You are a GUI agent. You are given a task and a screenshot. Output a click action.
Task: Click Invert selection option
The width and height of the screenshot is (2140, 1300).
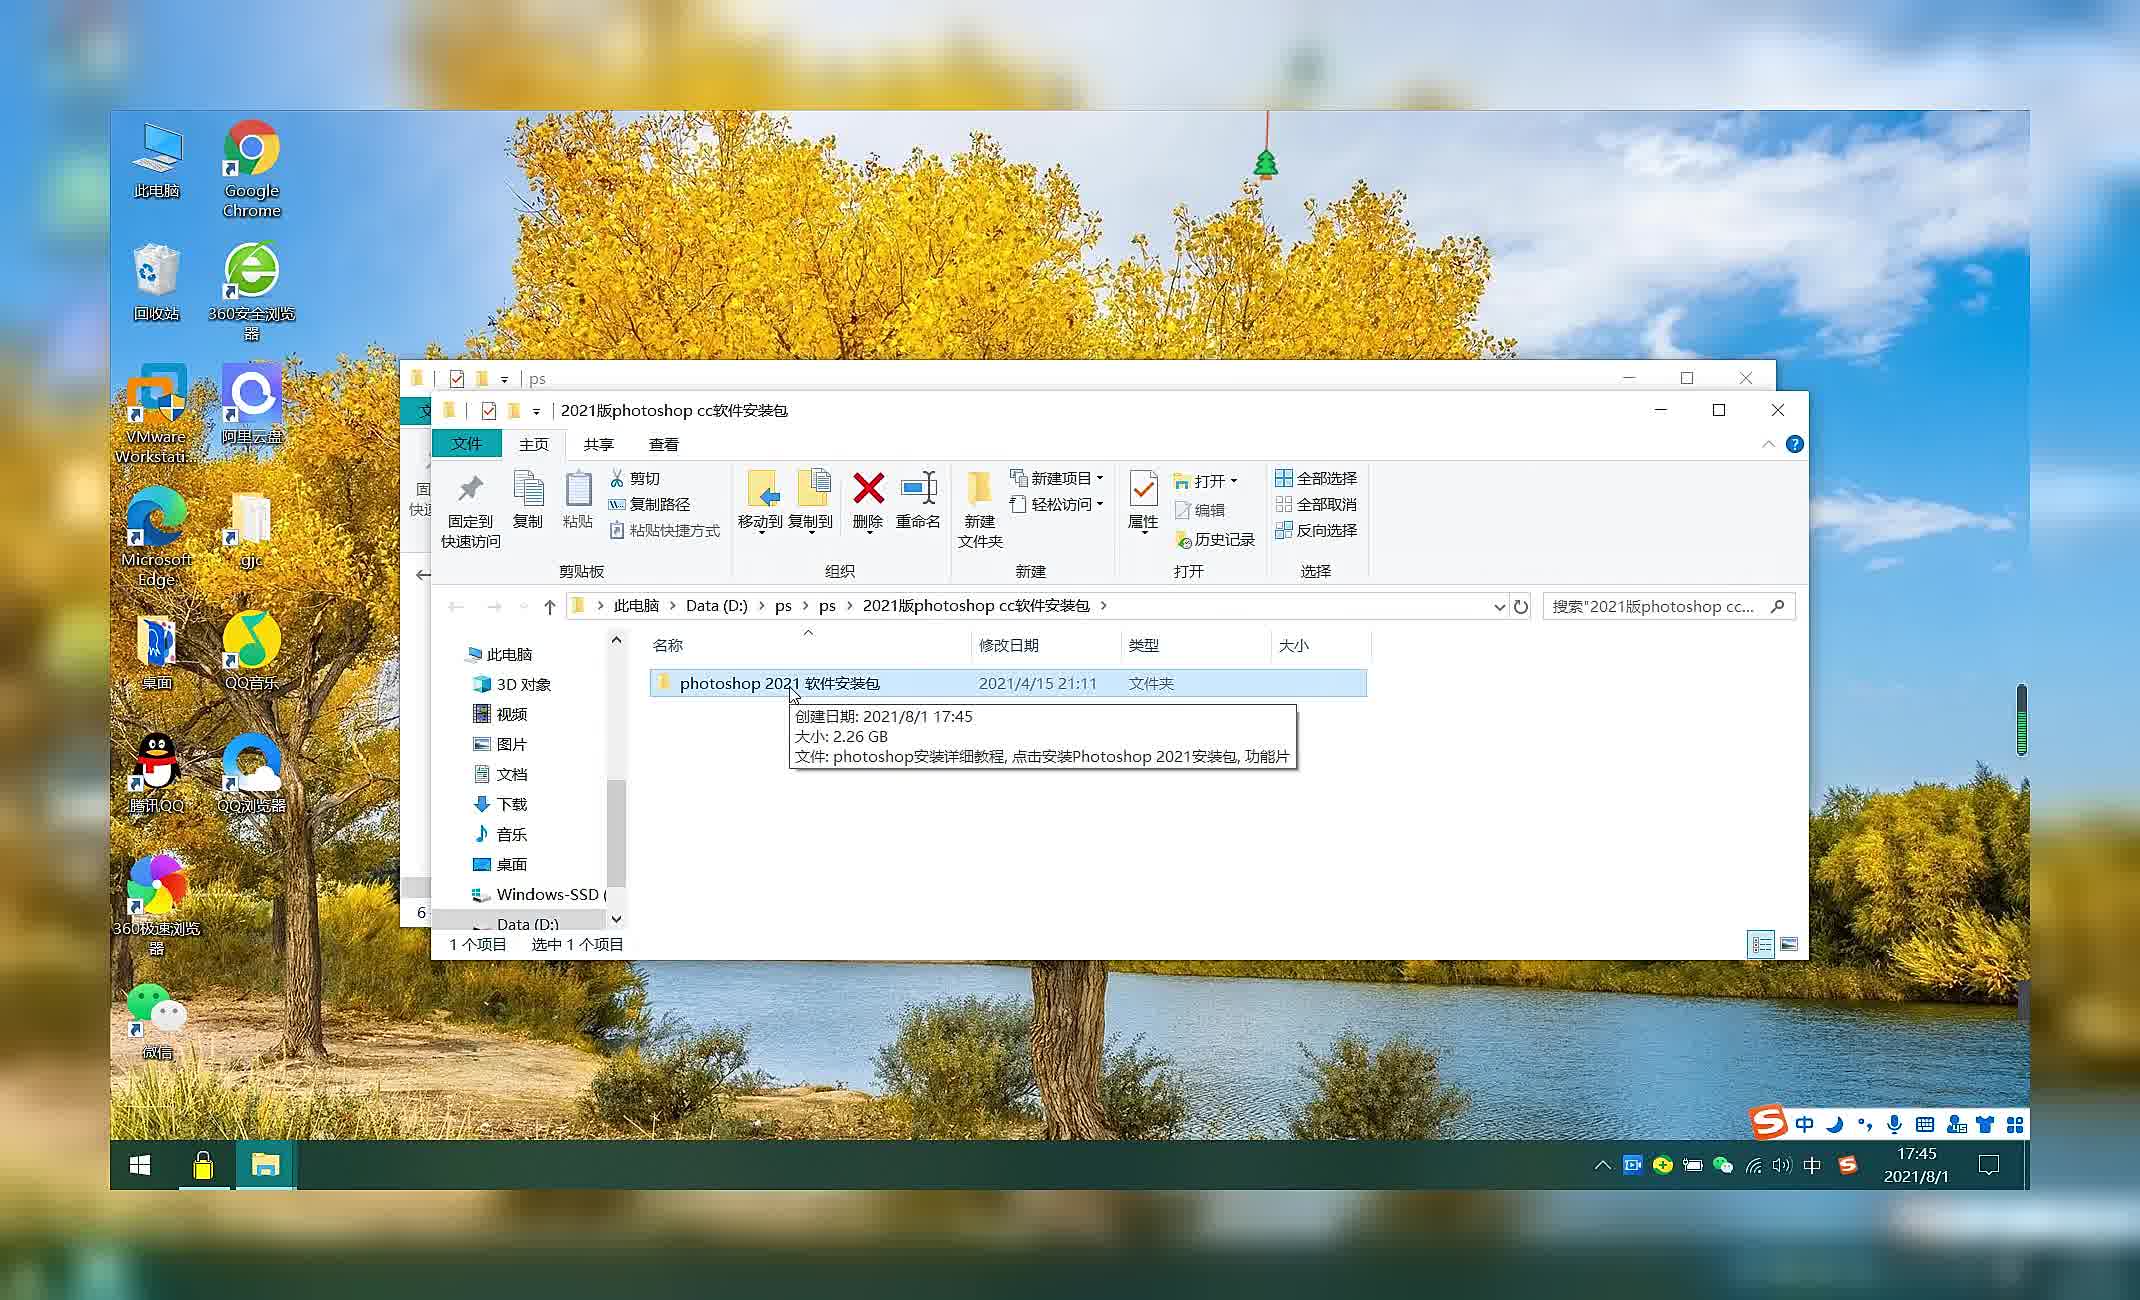tap(1316, 530)
